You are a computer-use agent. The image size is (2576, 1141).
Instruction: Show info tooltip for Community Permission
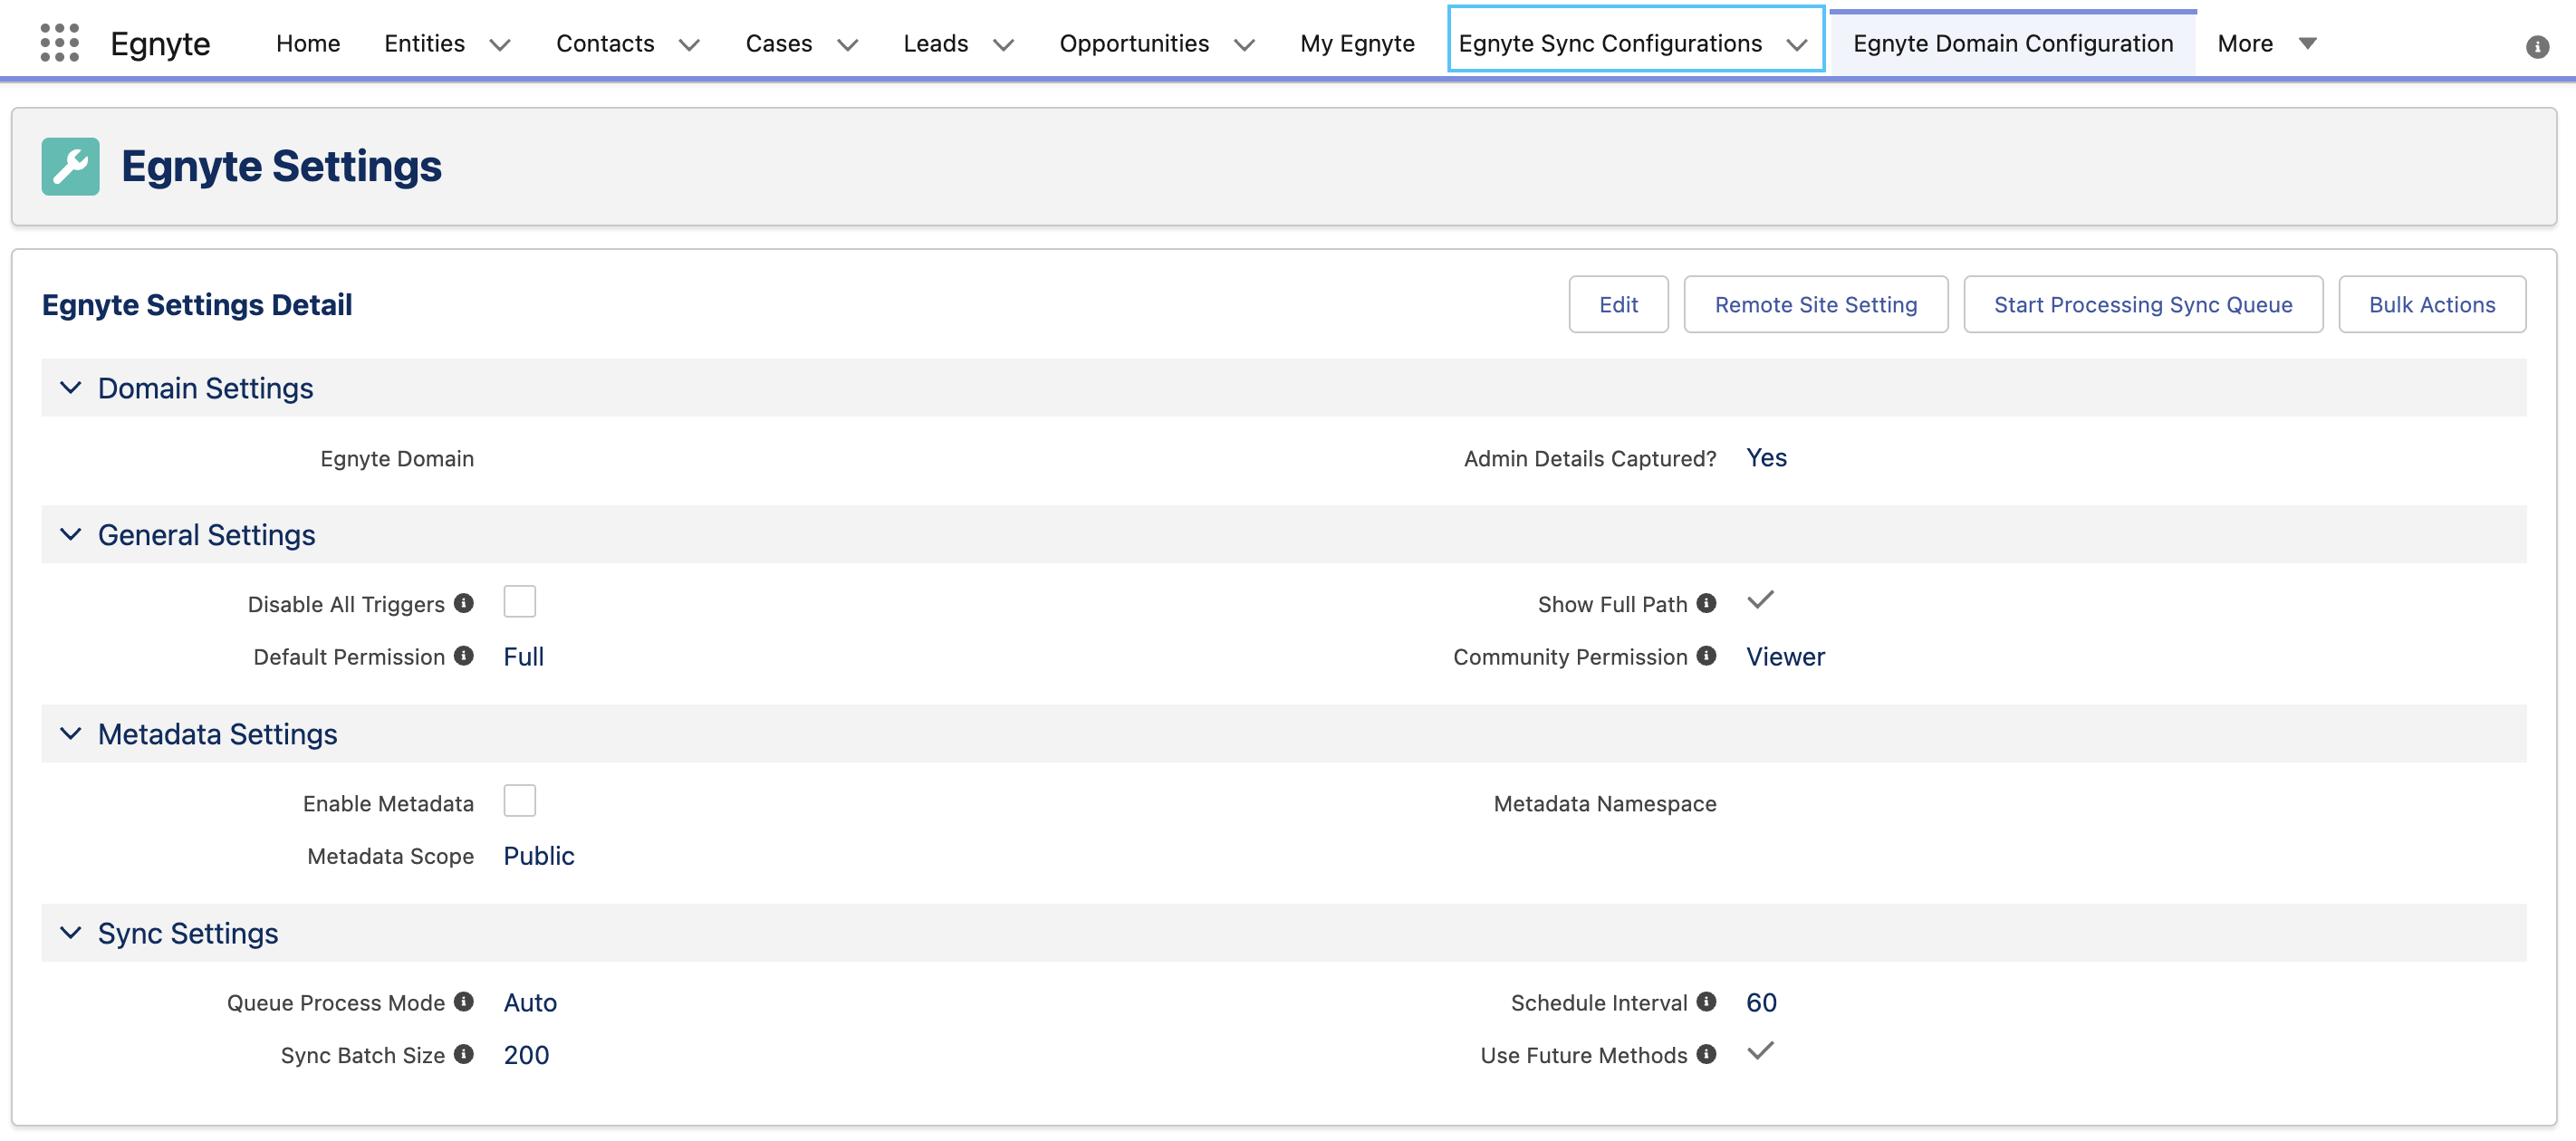pos(1707,656)
